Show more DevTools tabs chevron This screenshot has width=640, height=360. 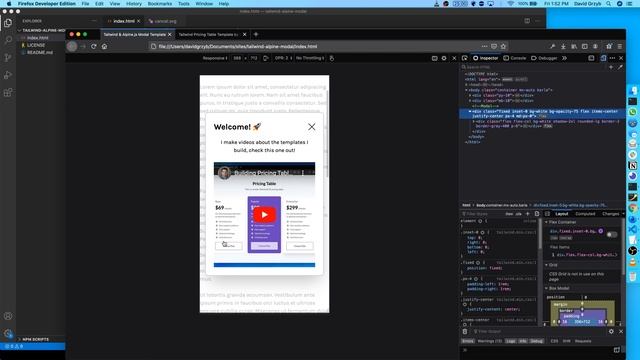tap(564, 58)
